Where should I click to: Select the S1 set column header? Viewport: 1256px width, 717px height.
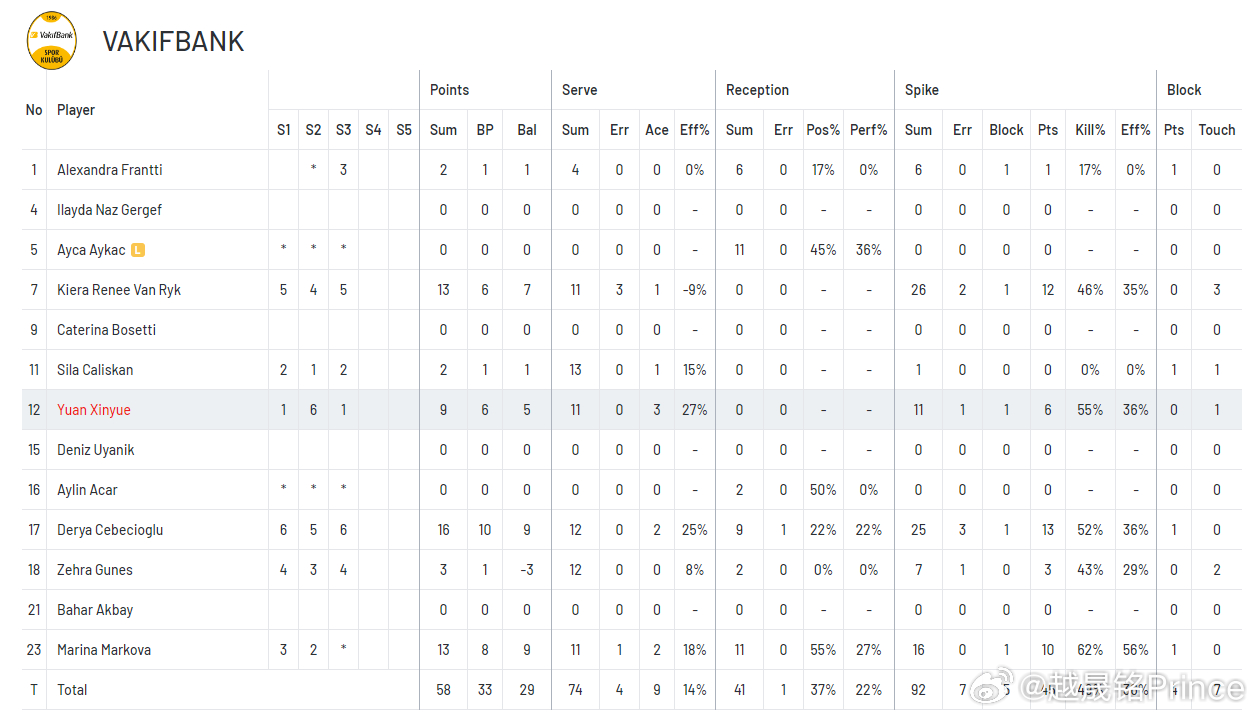pos(284,130)
